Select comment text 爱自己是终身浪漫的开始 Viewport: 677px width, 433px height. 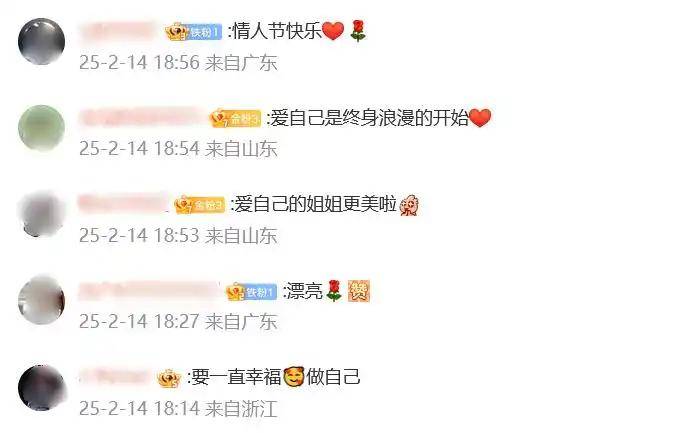pos(369,118)
